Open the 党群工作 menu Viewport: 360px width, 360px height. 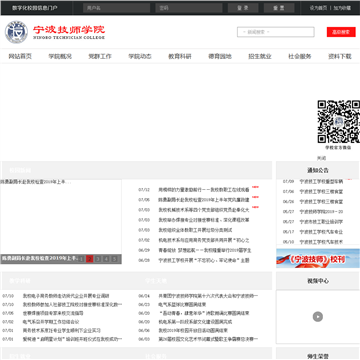click(x=100, y=56)
